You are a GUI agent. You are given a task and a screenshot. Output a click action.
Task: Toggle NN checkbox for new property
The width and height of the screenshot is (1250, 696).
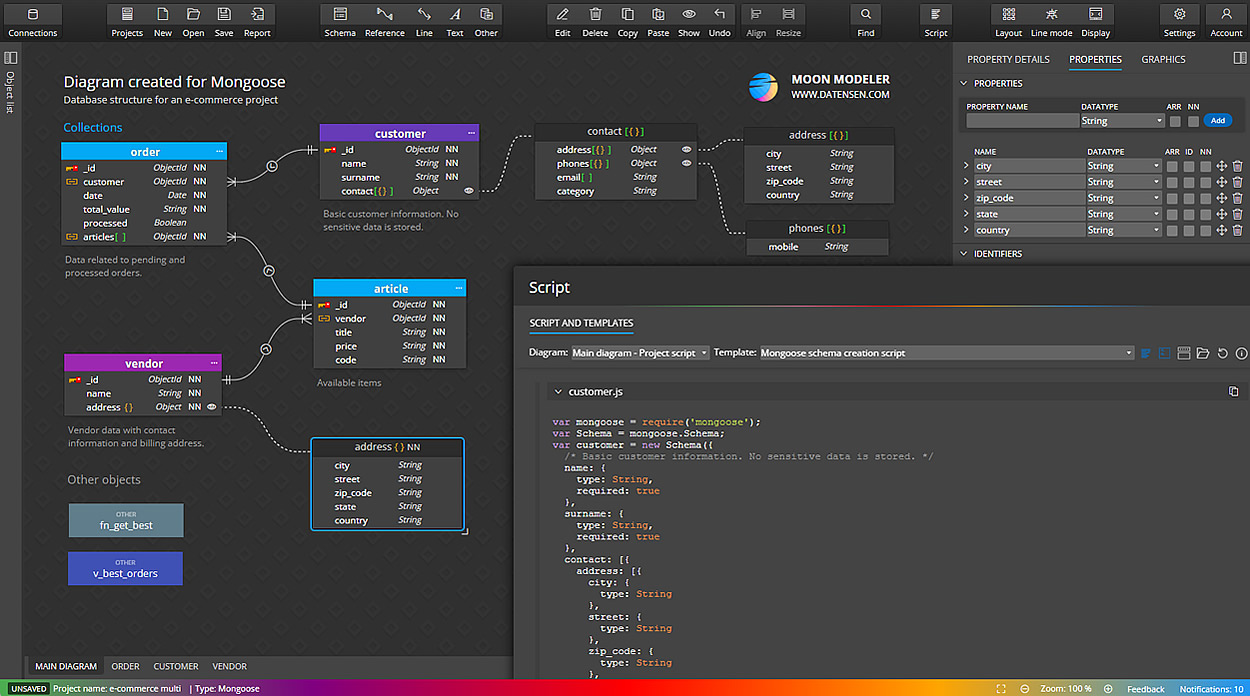click(1193, 121)
